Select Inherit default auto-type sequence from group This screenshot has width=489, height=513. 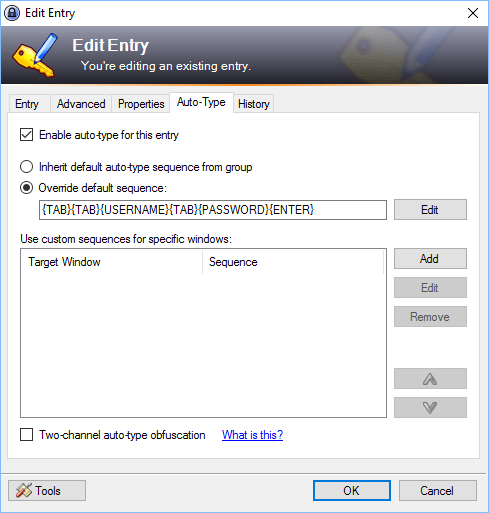click(x=27, y=167)
